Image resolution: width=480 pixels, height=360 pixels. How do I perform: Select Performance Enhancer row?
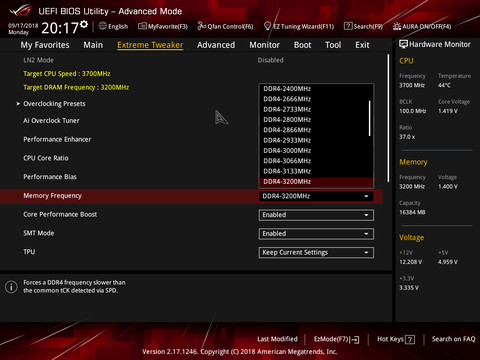coord(57,139)
